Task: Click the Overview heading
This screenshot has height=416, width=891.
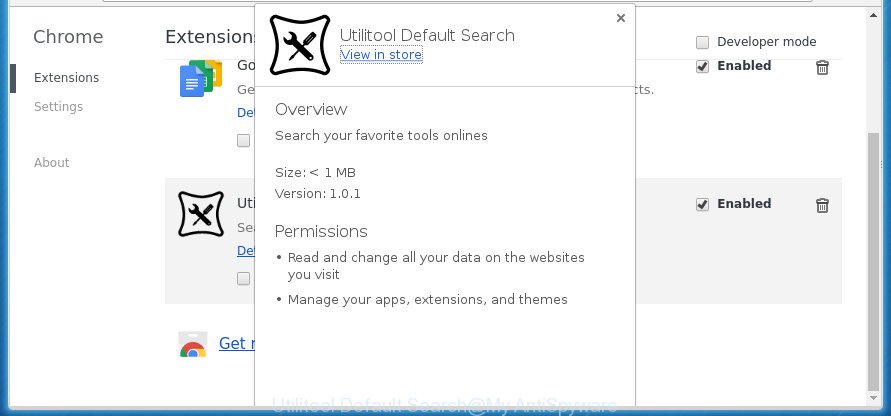Action: pos(311,109)
